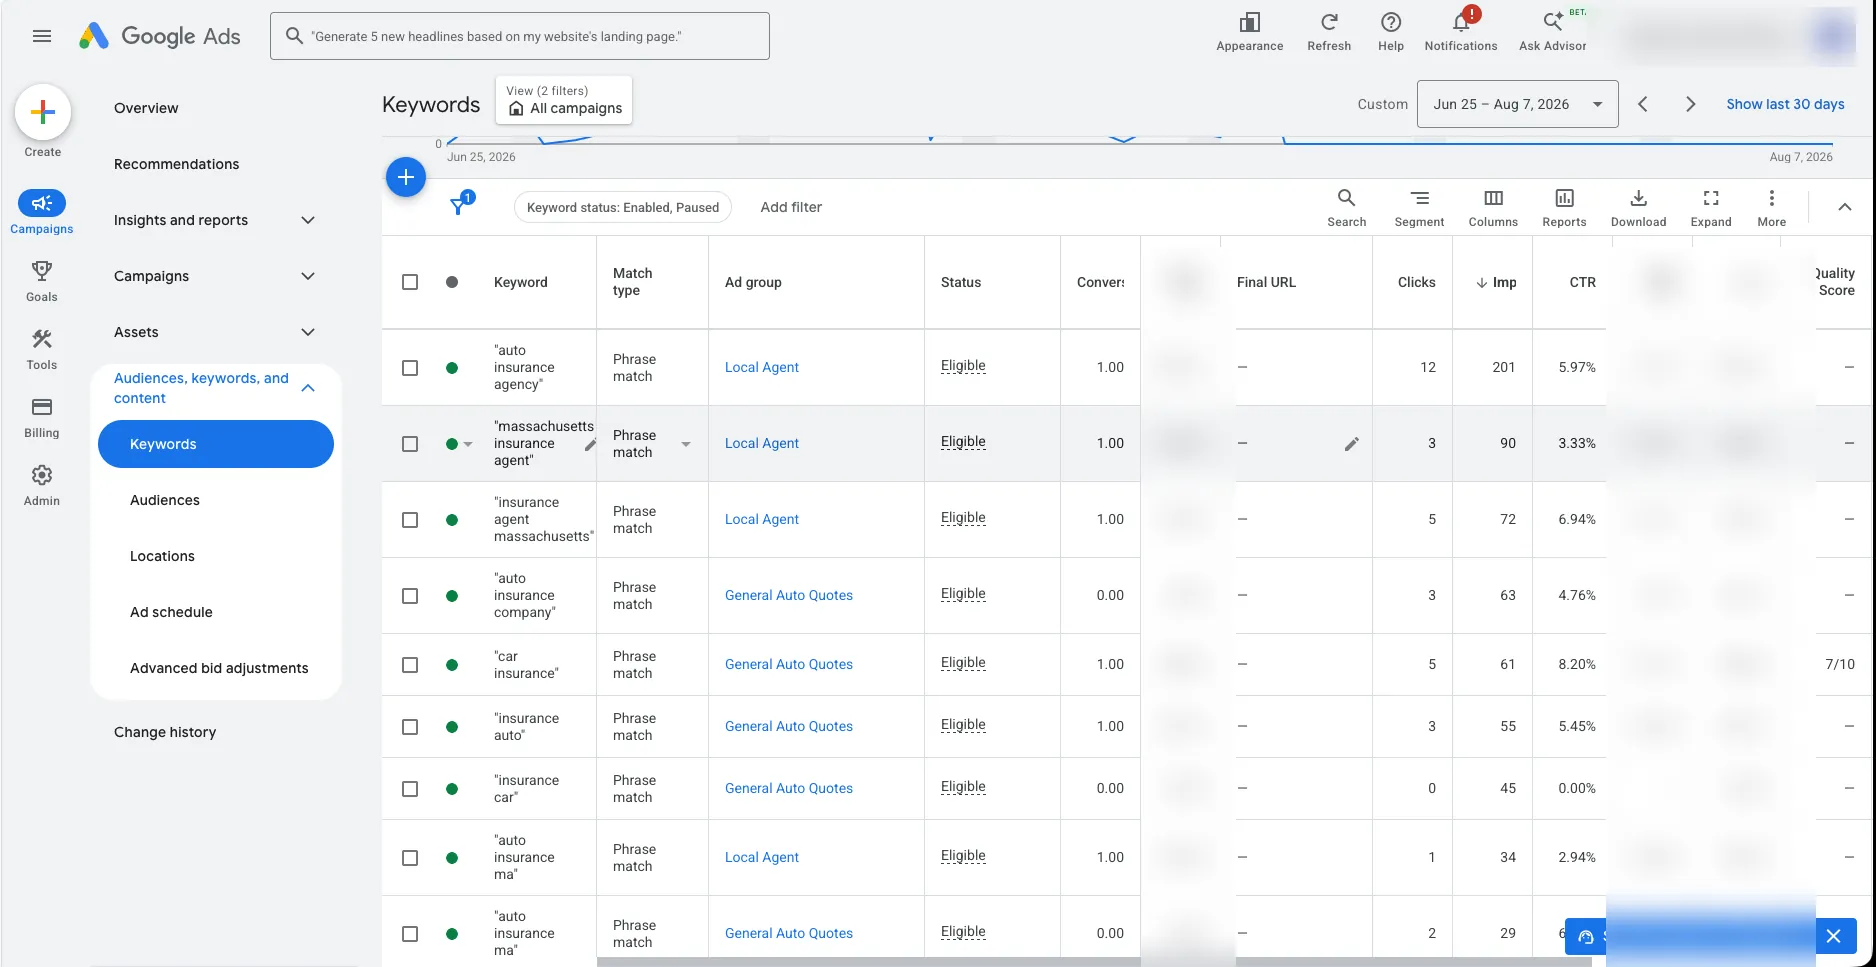This screenshot has height=967, width=1876.
Task: Open Reports from the table toolbar
Action: coord(1564,207)
